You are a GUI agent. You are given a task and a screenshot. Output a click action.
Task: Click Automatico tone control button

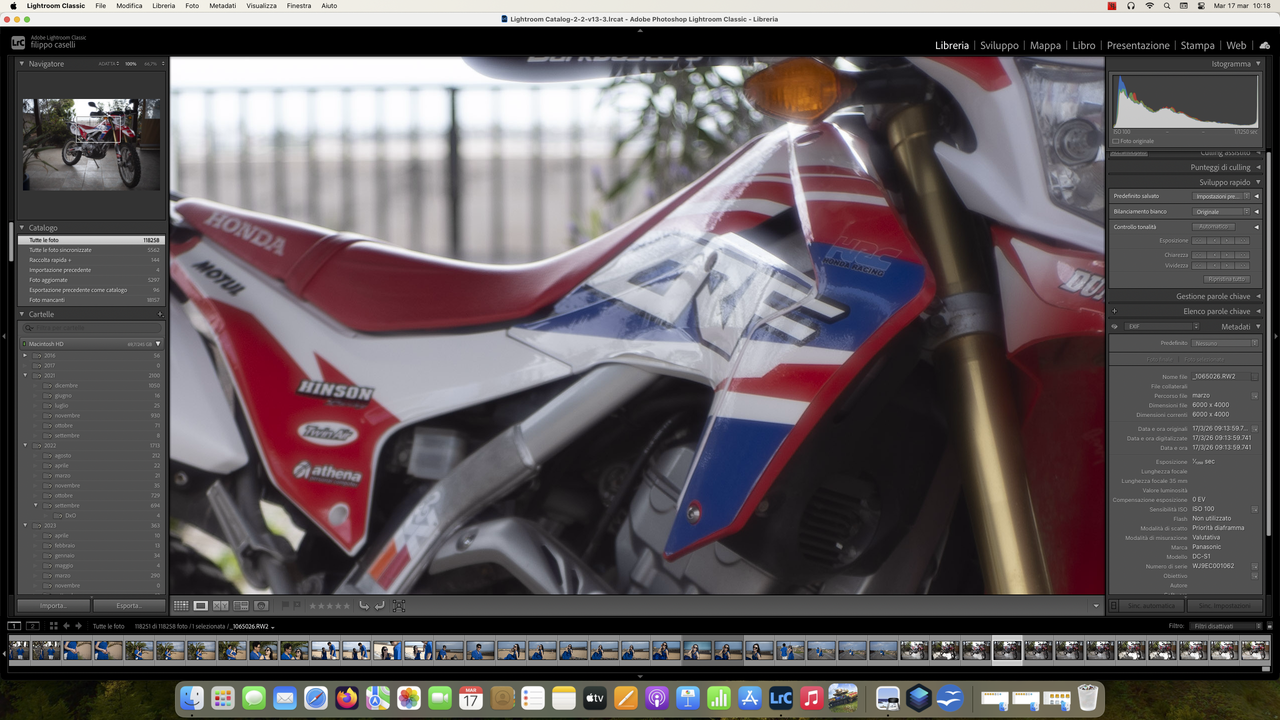coord(1214,227)
